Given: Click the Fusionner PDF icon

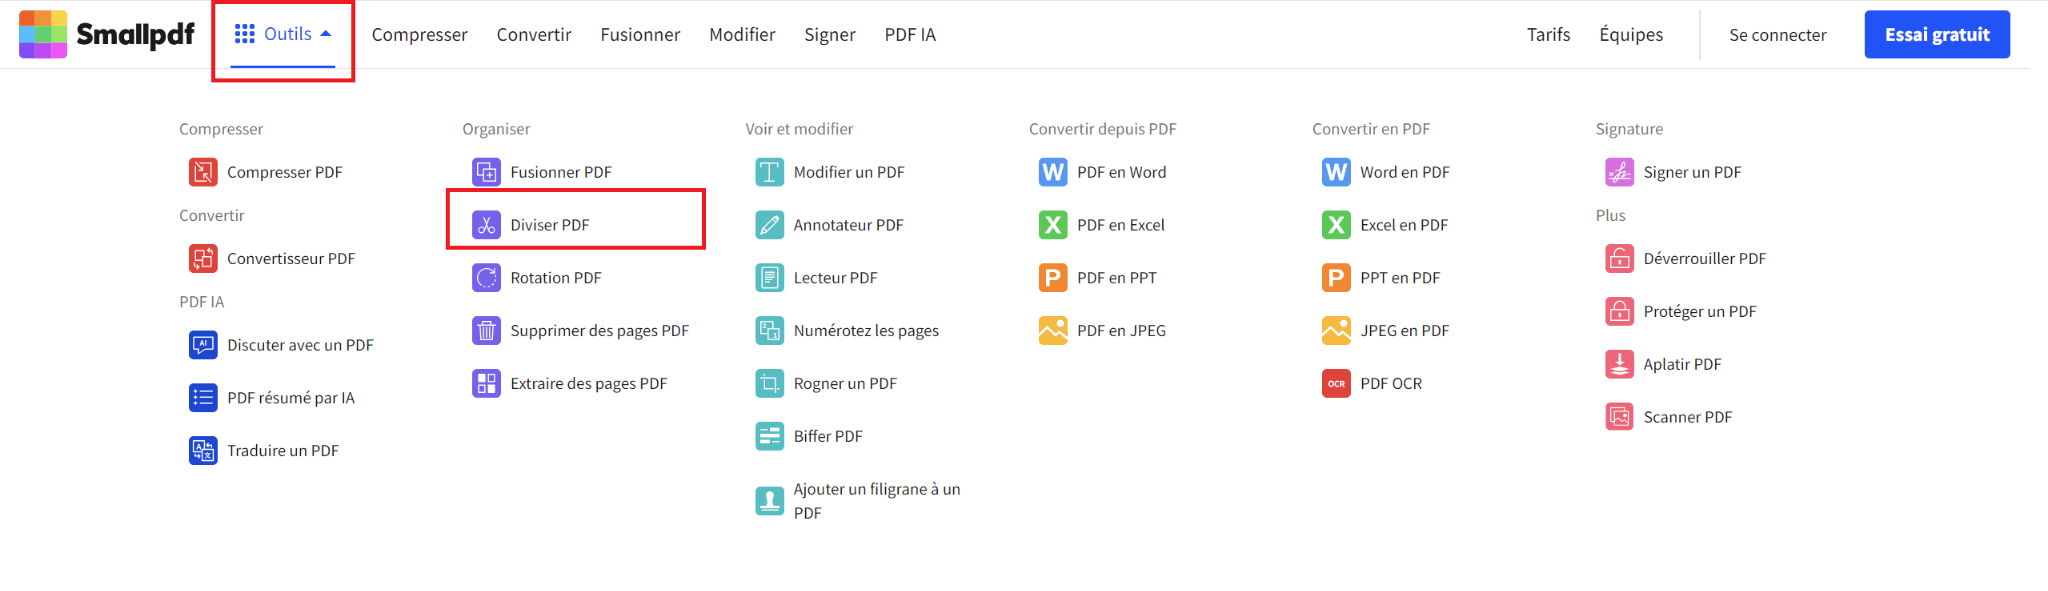Looking at the screenshot, I should (486, 172).
